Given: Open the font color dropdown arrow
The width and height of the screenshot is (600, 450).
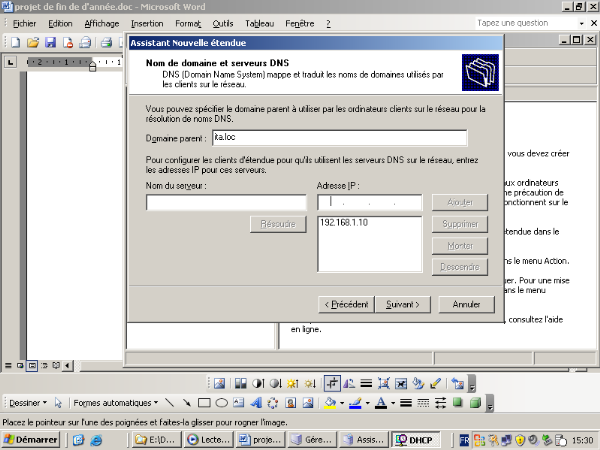Looking at the screenshot, I should (x=393, y=403).
